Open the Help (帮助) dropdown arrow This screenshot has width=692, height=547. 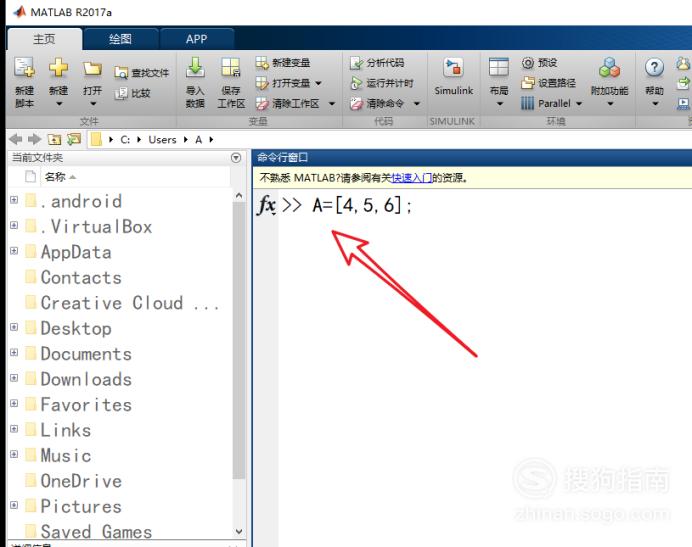pos(655,104)
